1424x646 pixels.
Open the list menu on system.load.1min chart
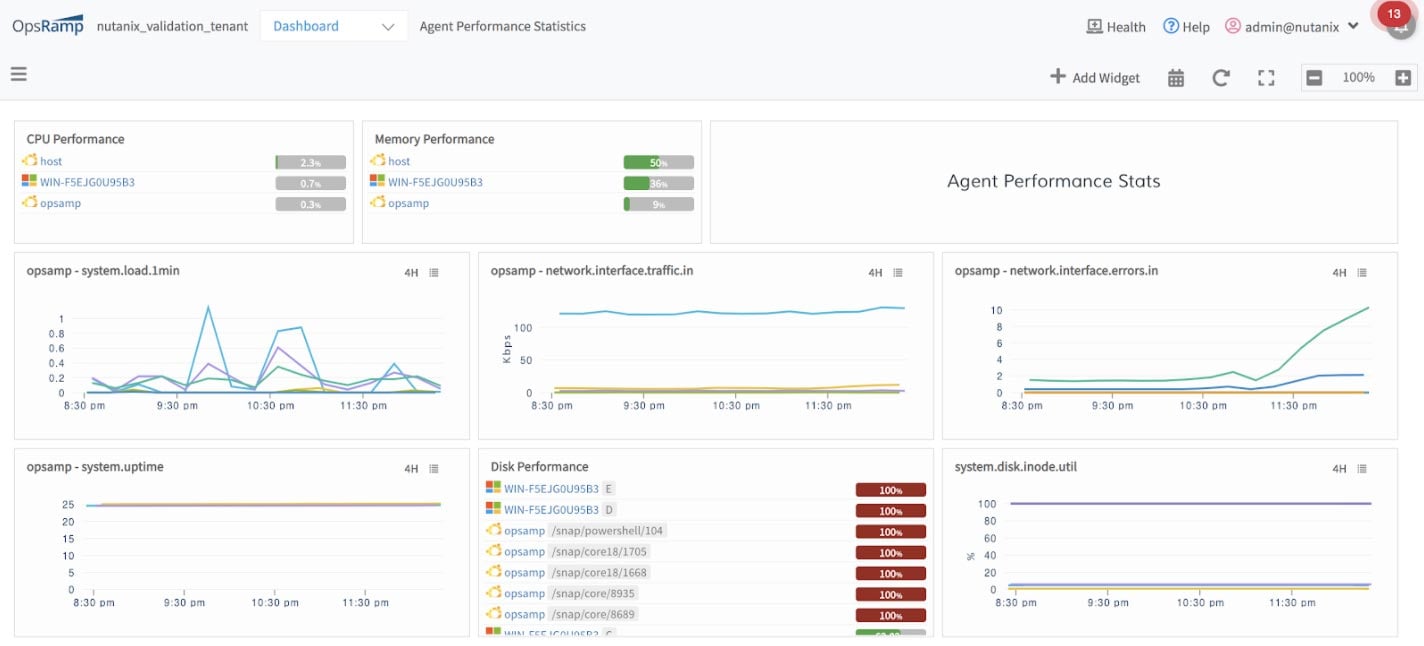(x=433, y=272)
